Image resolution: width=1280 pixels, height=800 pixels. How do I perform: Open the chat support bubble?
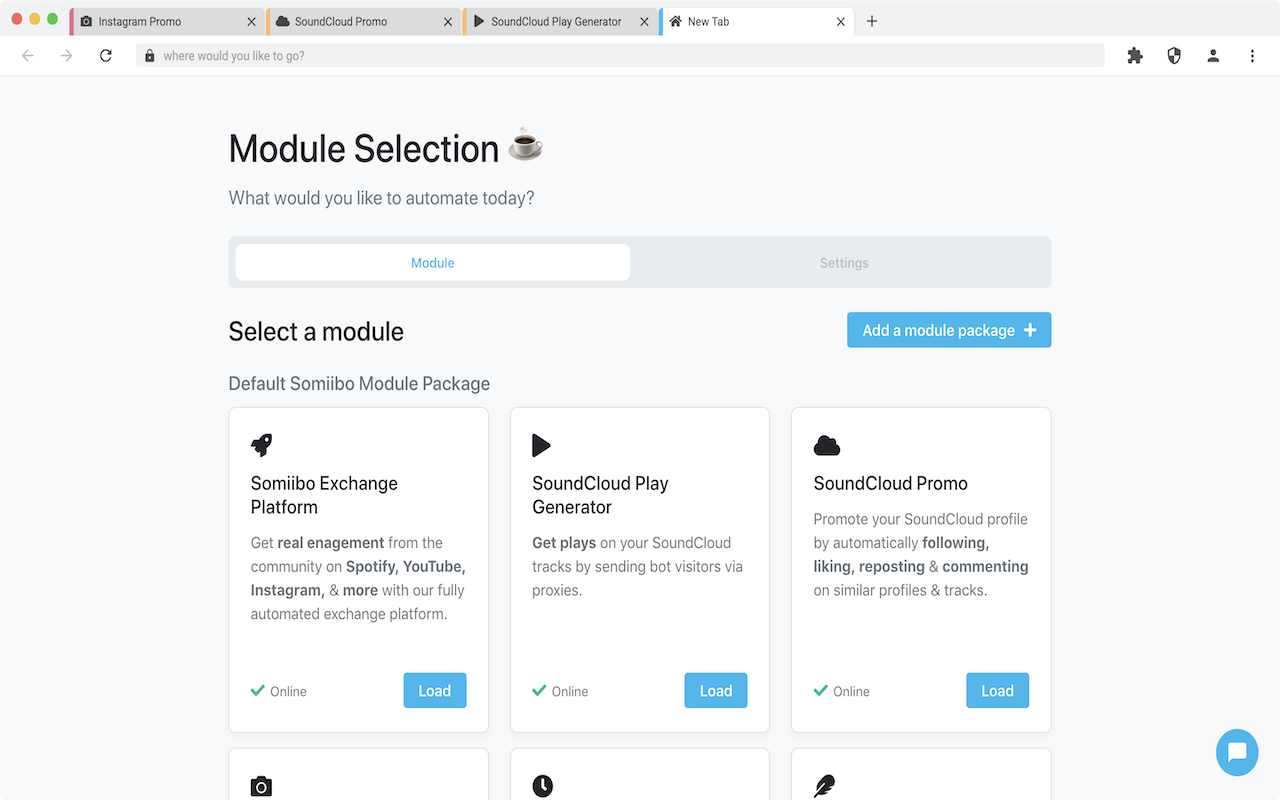pos(1237,753)
